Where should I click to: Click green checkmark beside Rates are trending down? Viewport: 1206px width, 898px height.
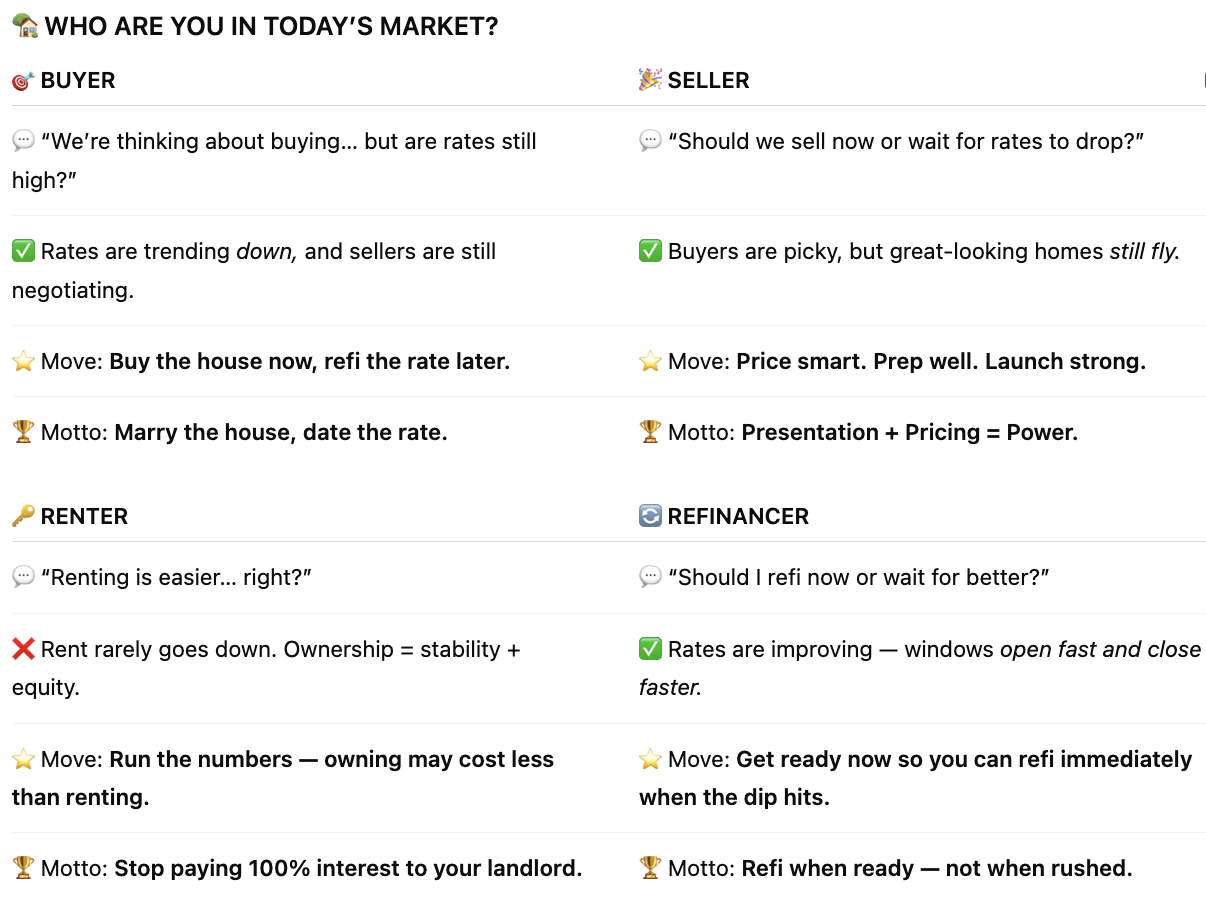[x=23, y=252]
